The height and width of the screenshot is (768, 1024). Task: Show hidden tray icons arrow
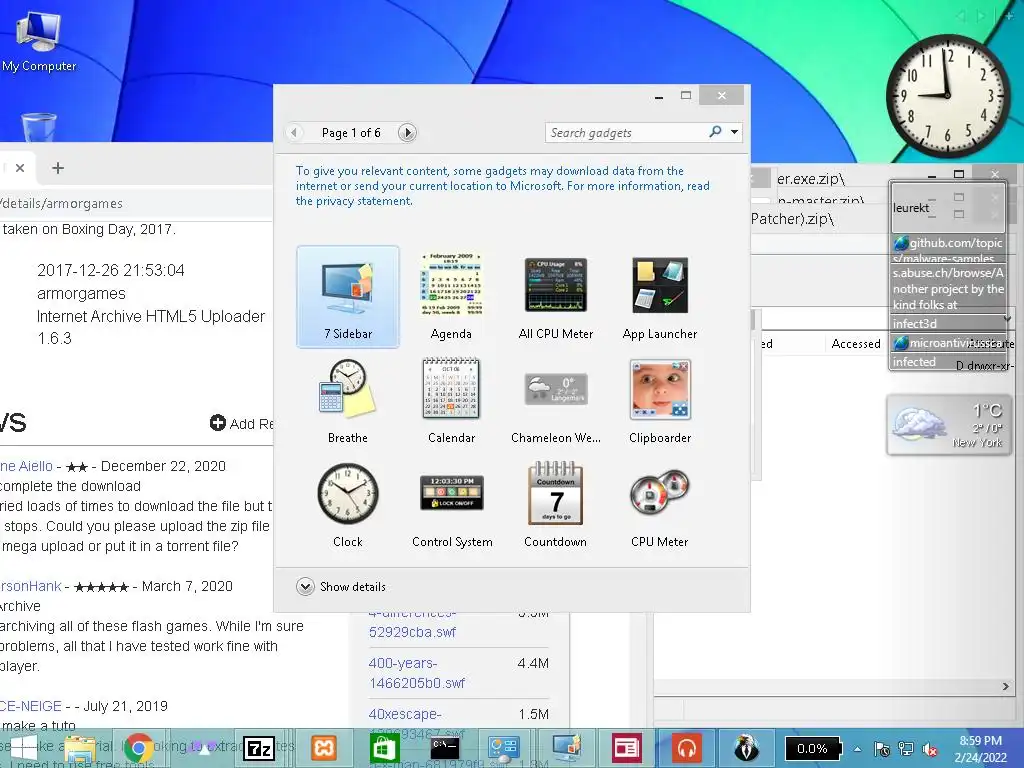coord(857,749)
